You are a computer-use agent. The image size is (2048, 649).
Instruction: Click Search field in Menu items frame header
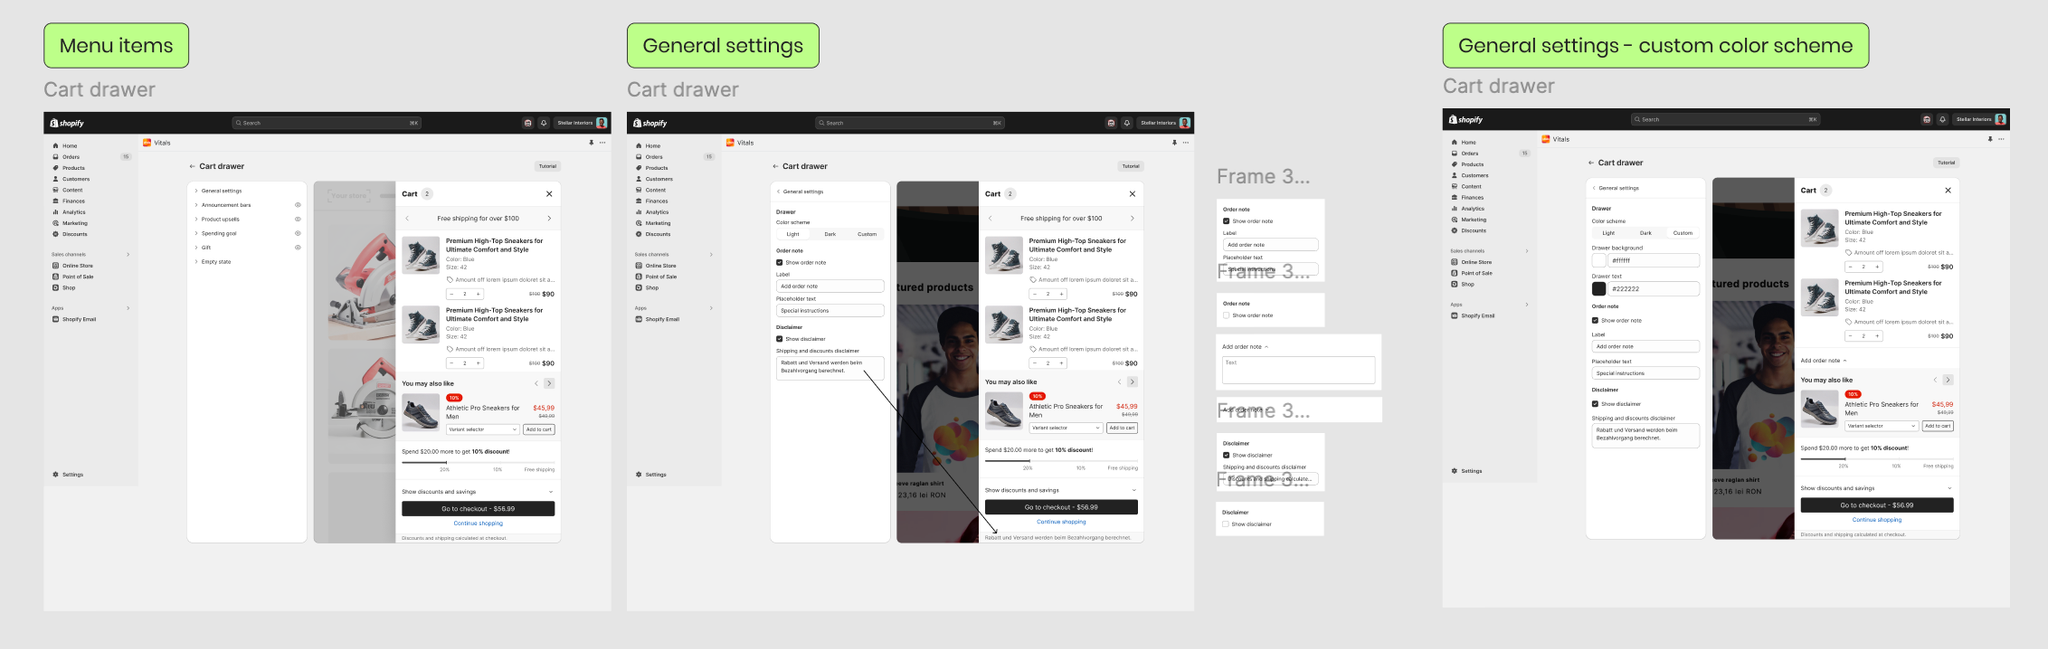tap(327, 123)
